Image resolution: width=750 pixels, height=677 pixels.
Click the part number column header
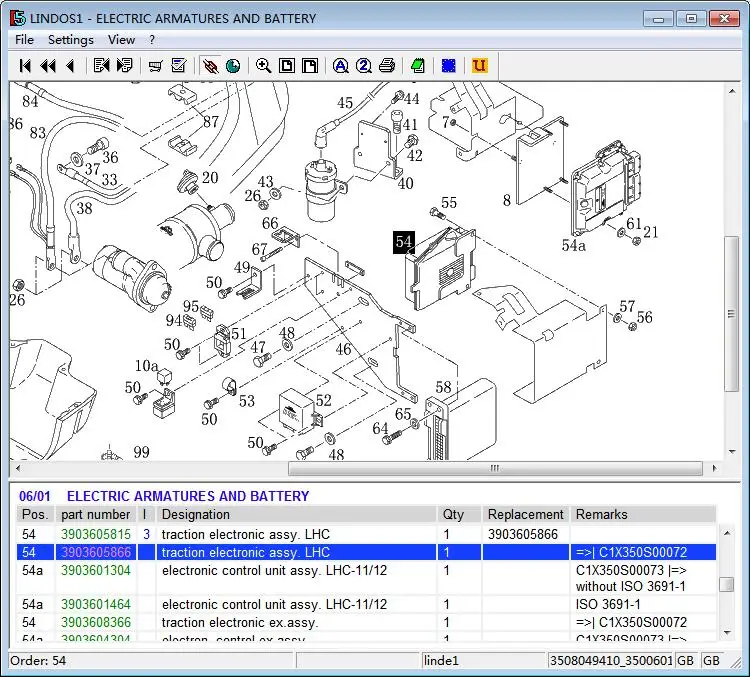point(96,514)
